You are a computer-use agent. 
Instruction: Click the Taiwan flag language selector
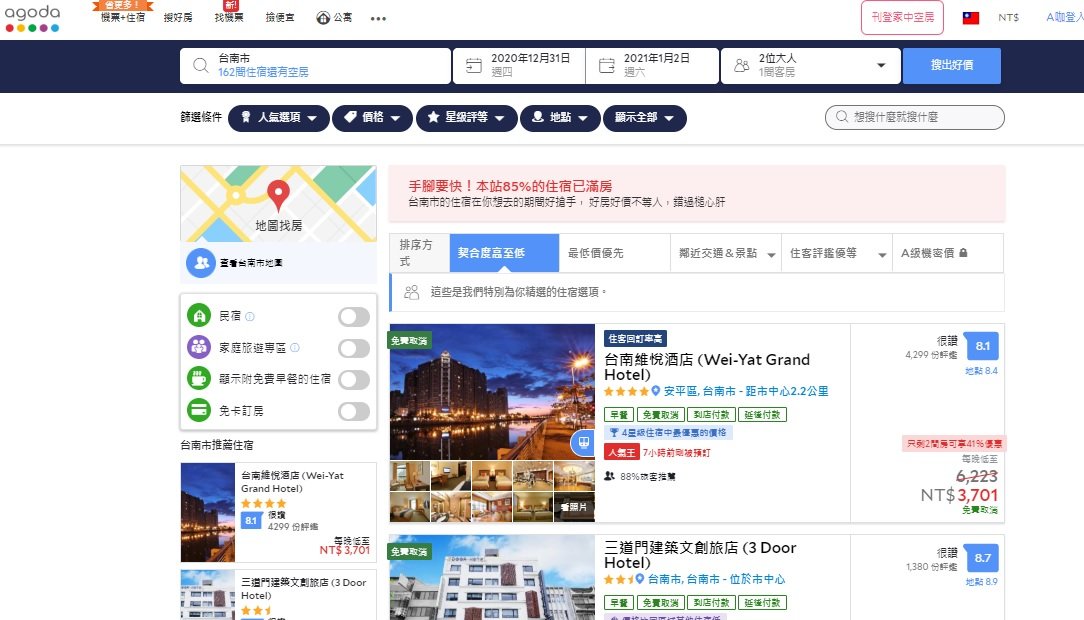(x=968, y=16)
